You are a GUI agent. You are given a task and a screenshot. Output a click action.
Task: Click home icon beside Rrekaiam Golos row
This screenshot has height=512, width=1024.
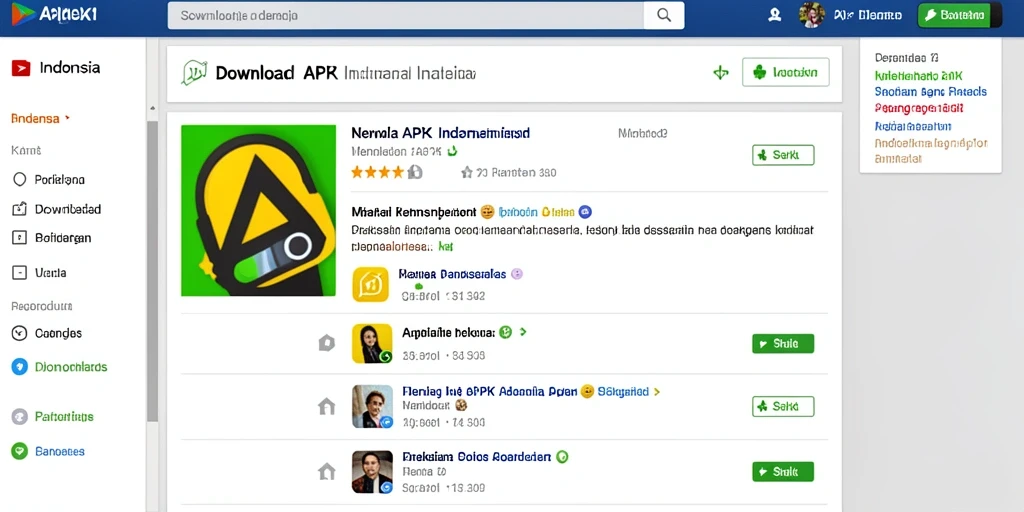pos(326,471)
